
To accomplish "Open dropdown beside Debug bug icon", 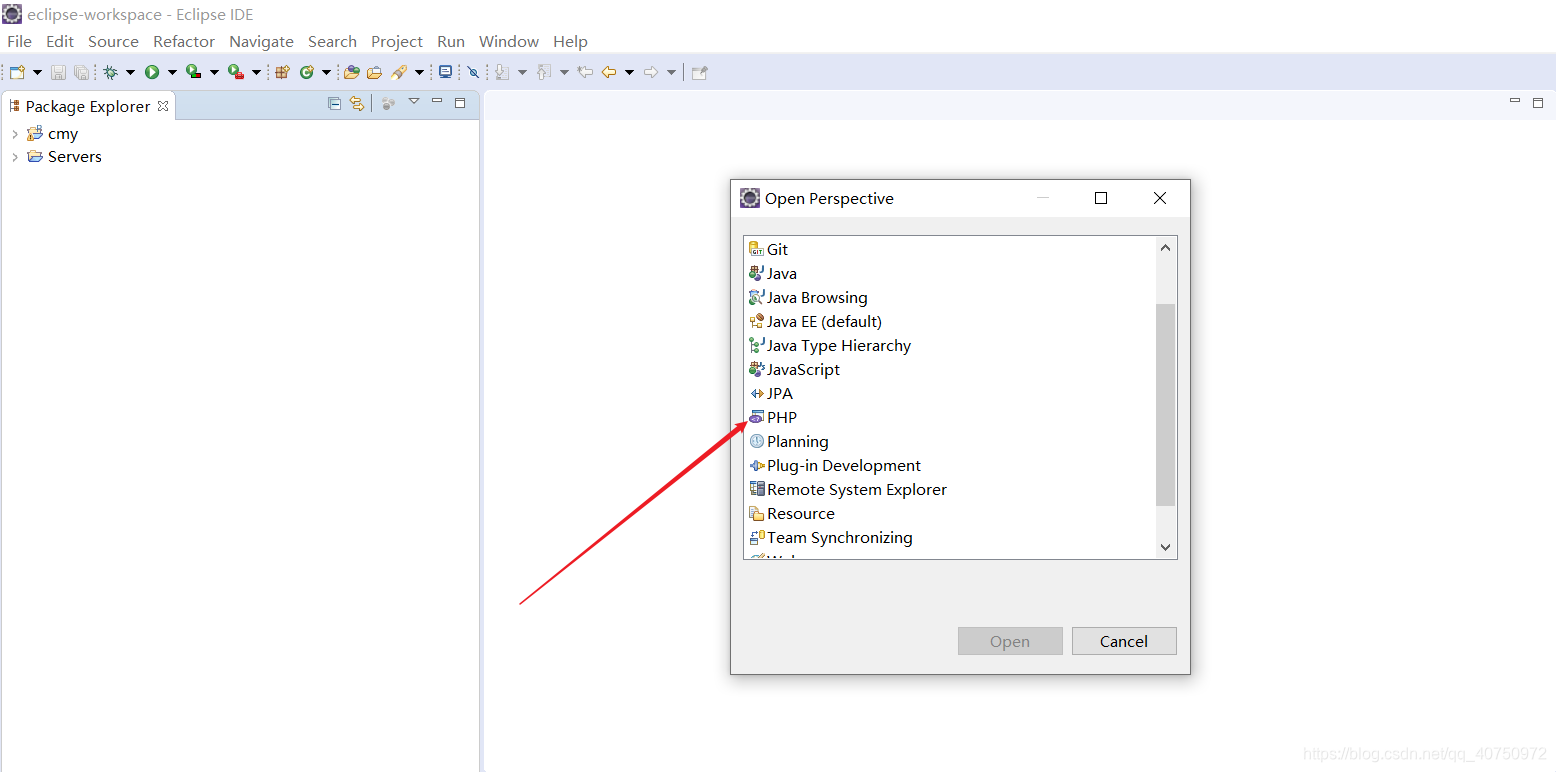I will point(130,72).
